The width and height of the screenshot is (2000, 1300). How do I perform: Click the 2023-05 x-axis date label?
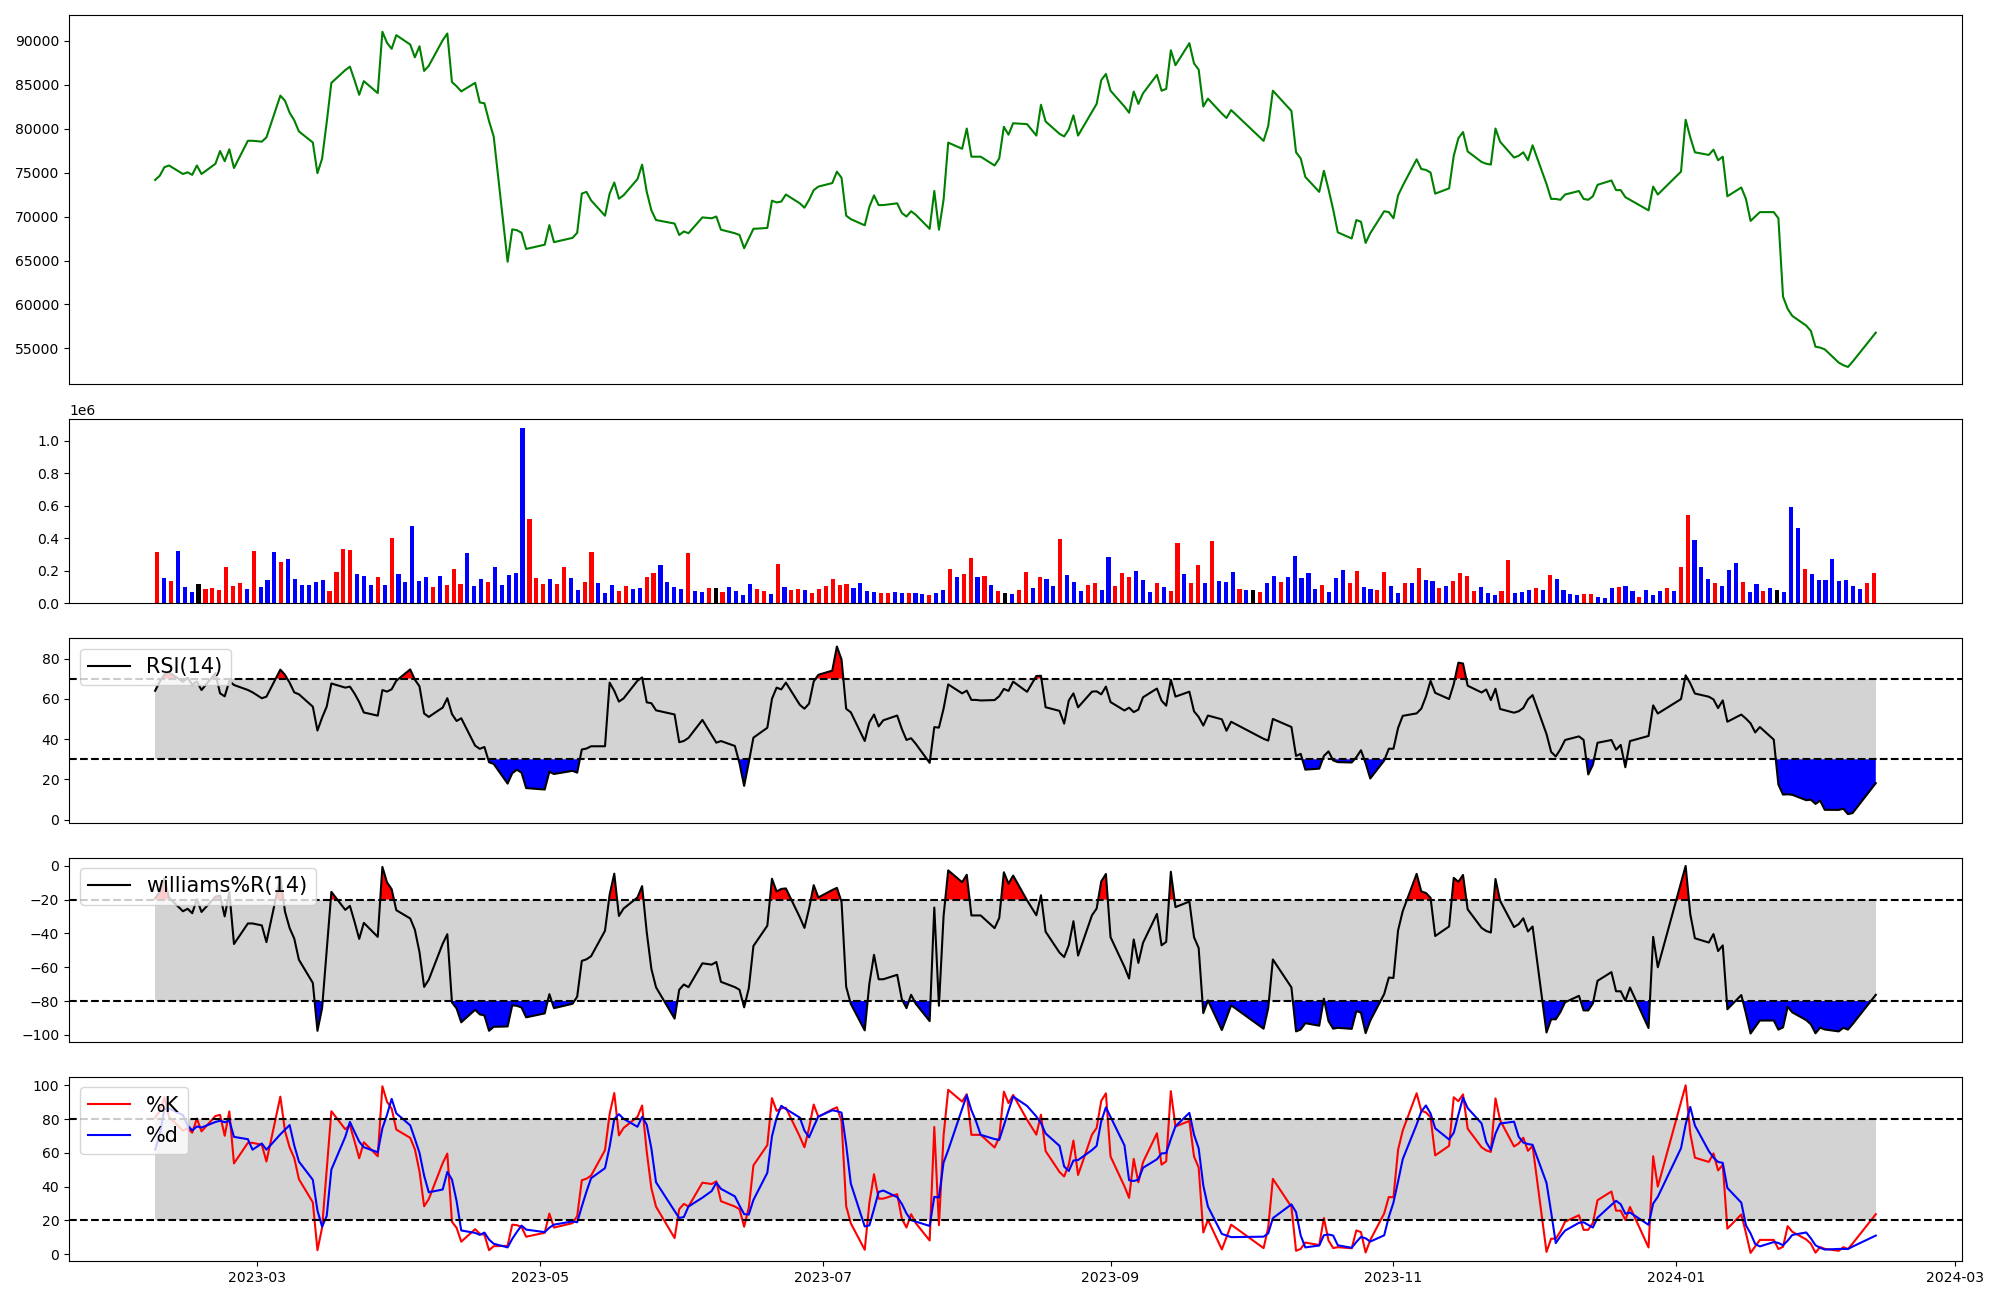click(x=540, y=1277)
